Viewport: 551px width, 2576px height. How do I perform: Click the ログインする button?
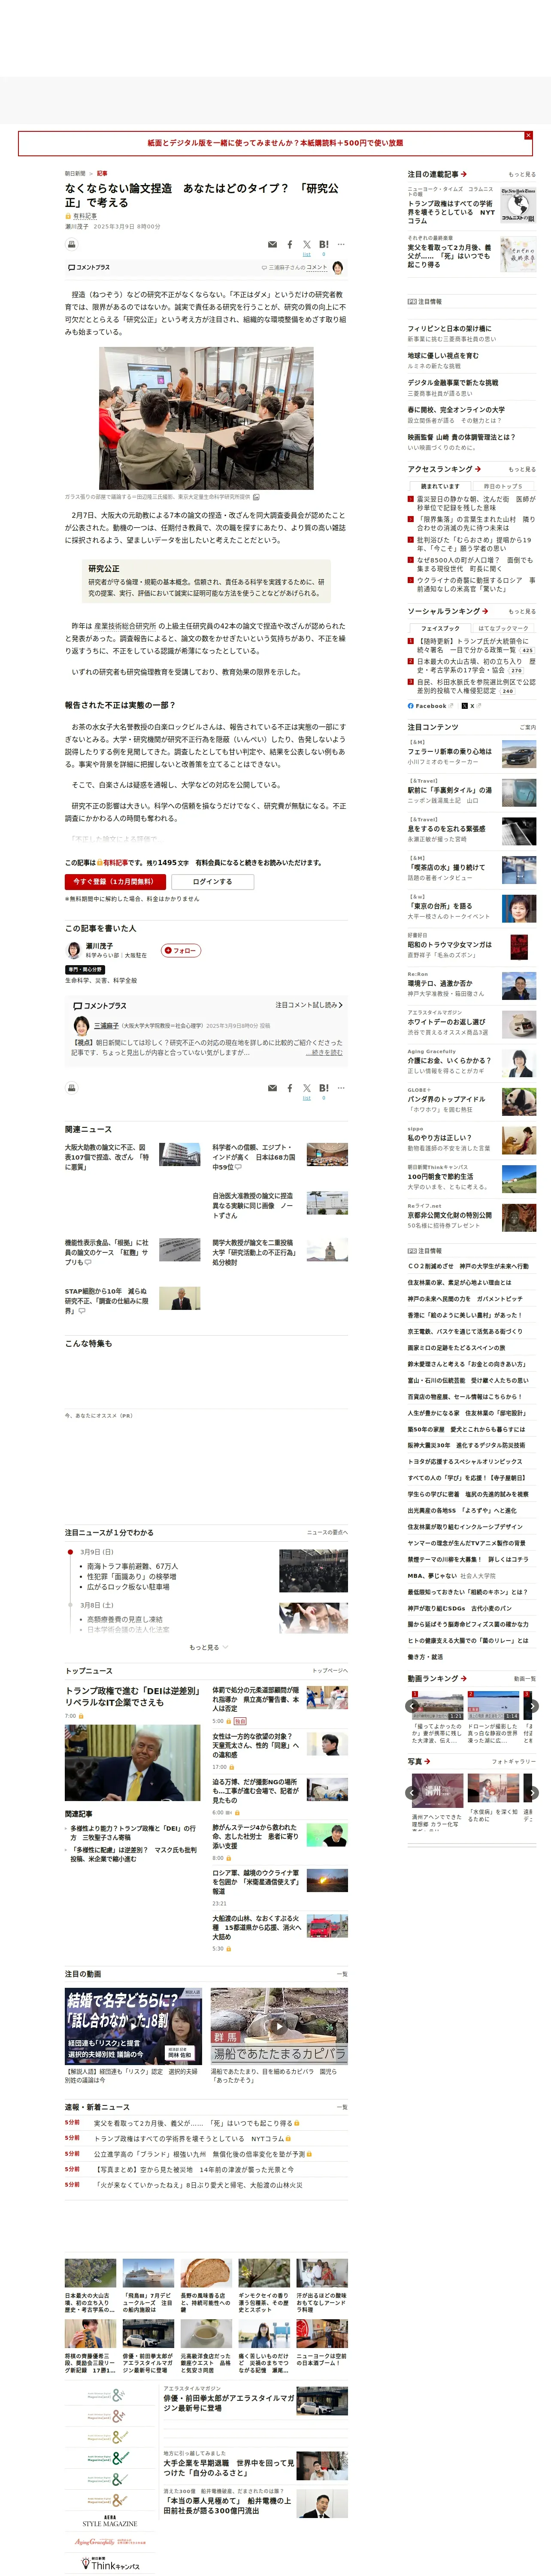[212, 881]
